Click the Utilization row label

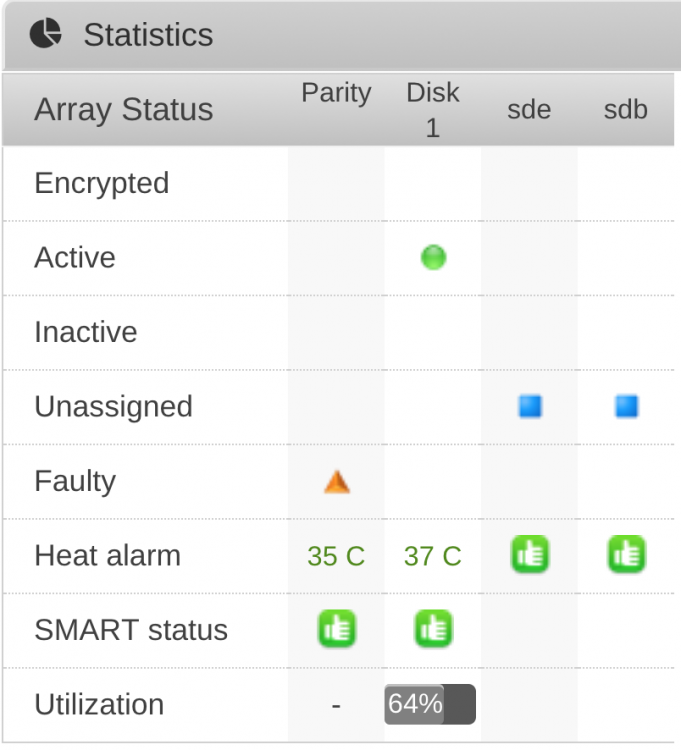[99, 704]
